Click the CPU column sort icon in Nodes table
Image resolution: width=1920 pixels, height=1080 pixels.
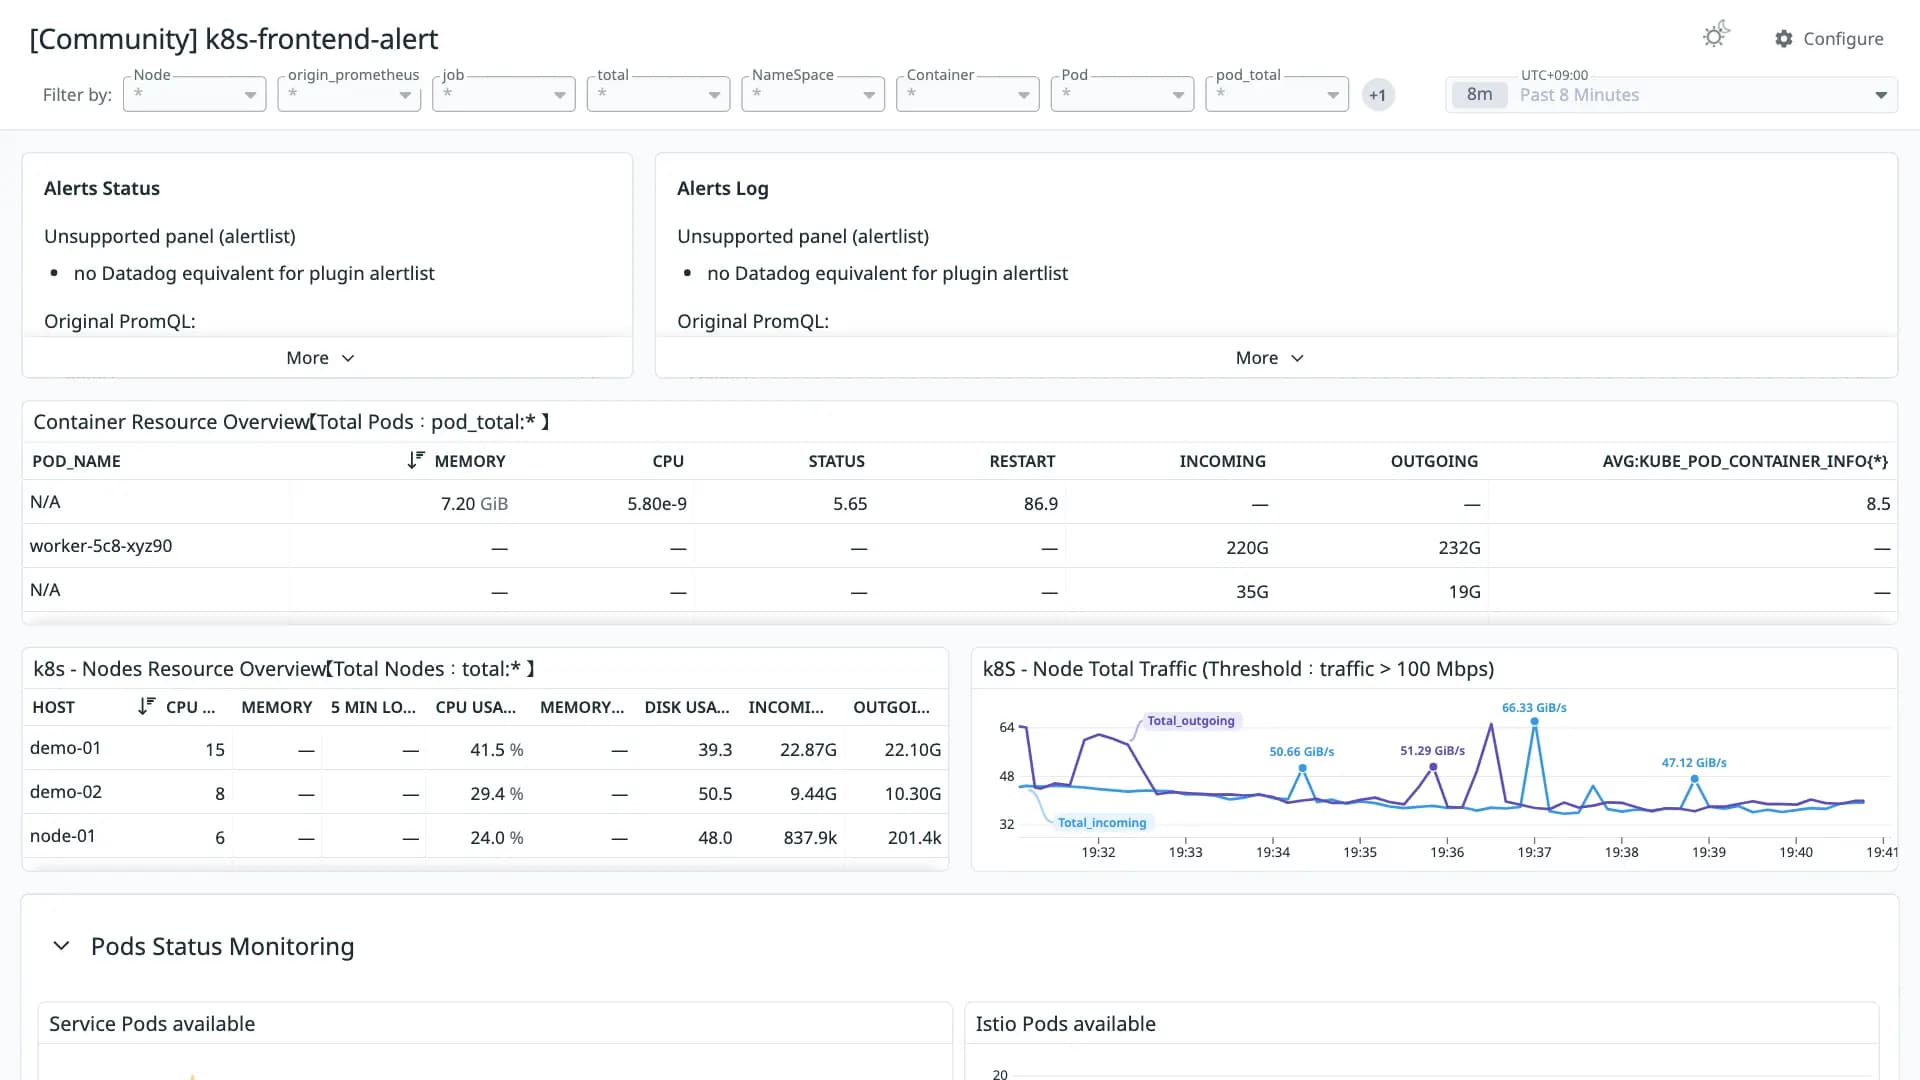pyautogui.click(x=147, y=706)
